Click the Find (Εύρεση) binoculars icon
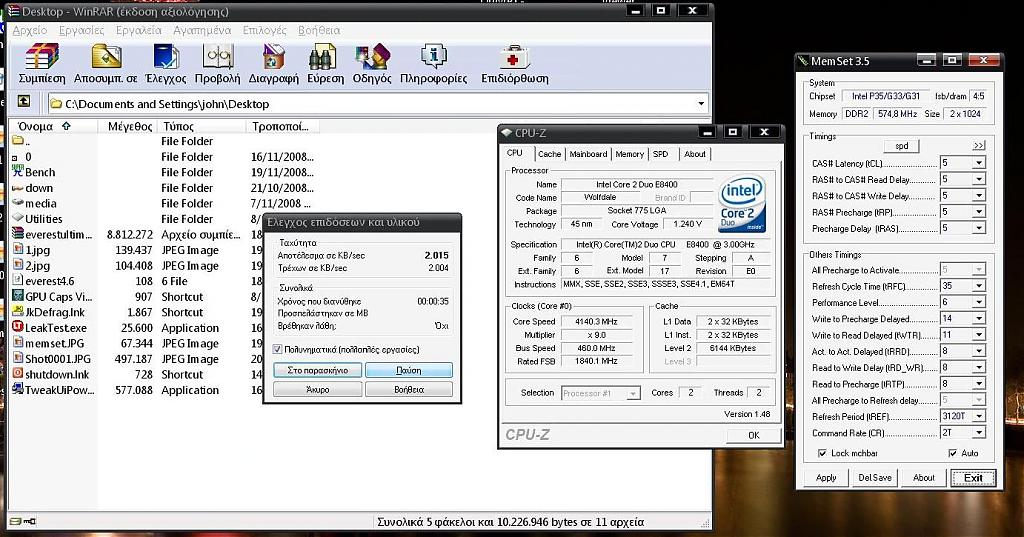The image size is (1024, 537). [323, 57]
